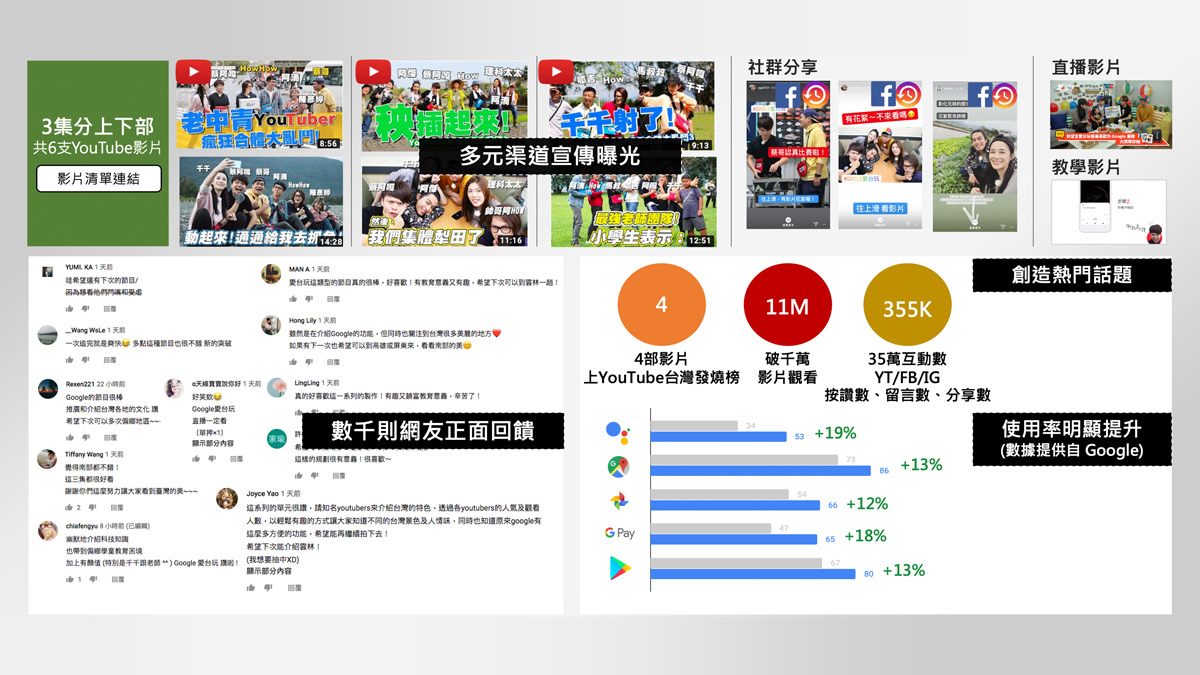Click the +18% growth value
Image resolution: width=1200 pixels, height=675 pixels.
pos(865,536)
